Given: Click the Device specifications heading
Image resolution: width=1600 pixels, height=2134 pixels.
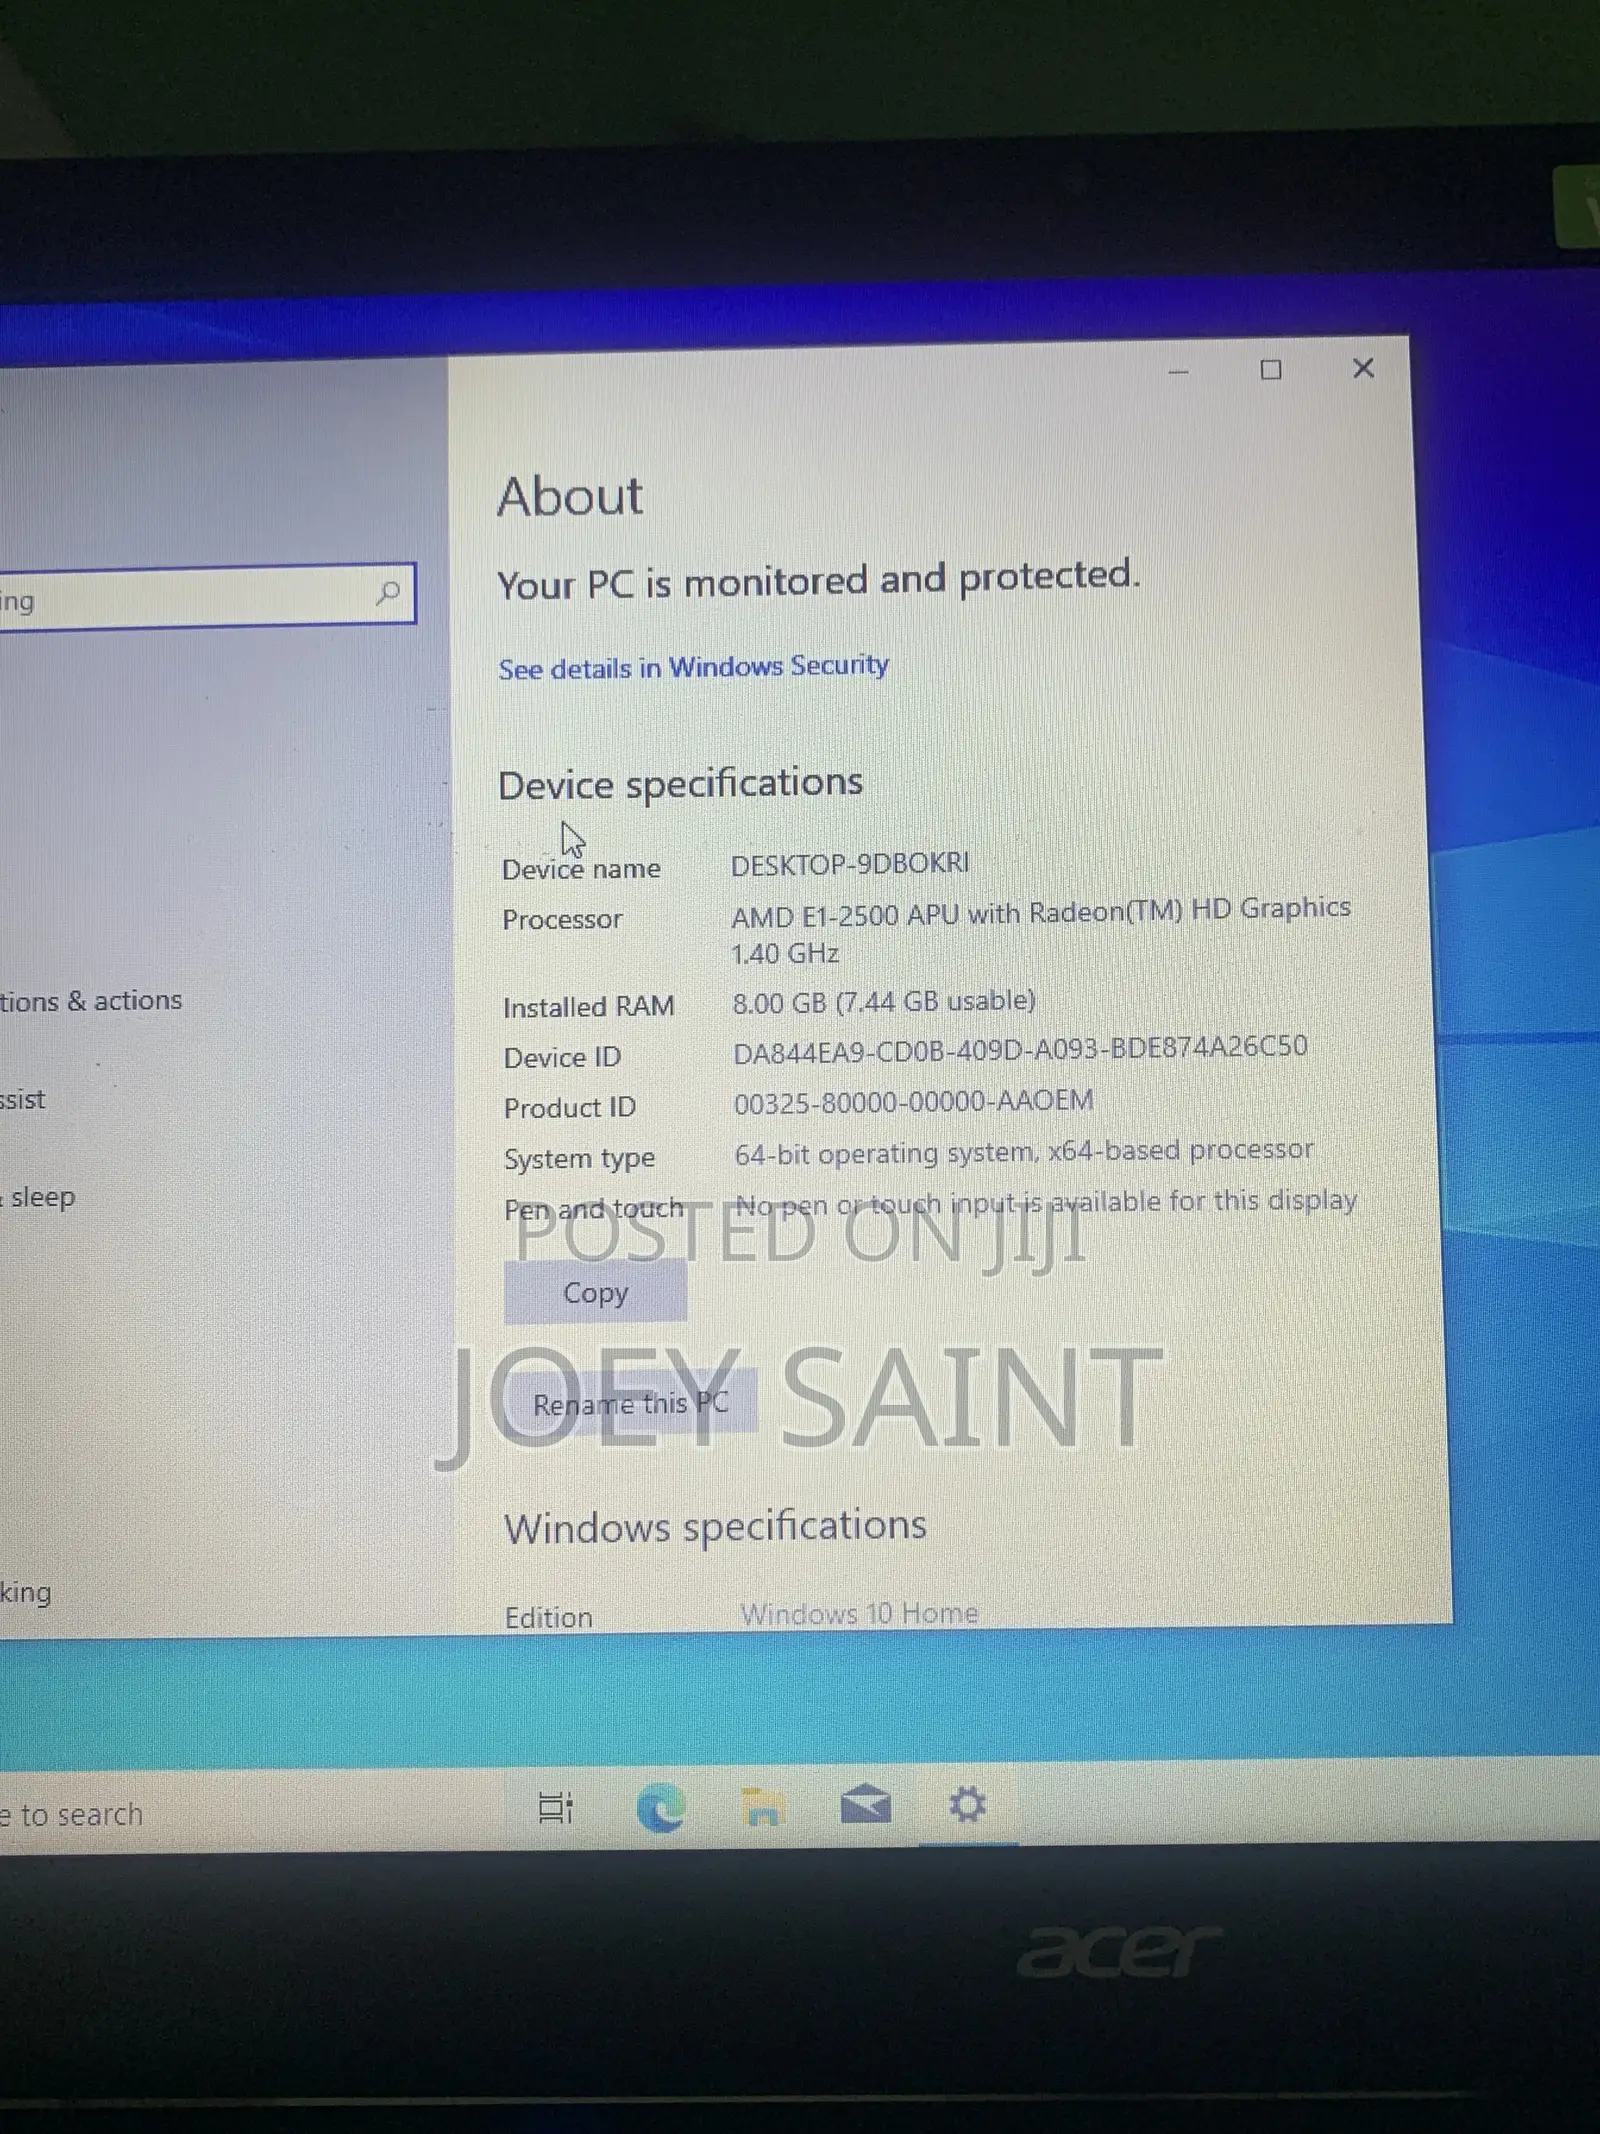Looking at the screenshot, I should coord(680,783).
